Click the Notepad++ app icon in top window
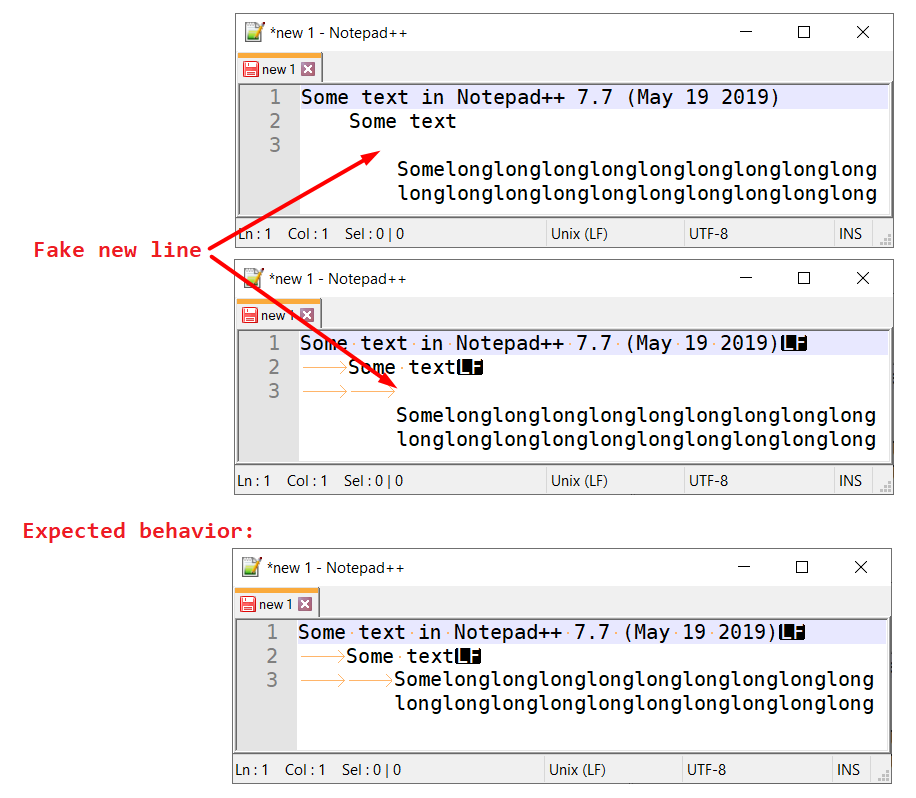Screen dimensions: 916x798 (254, 32)
